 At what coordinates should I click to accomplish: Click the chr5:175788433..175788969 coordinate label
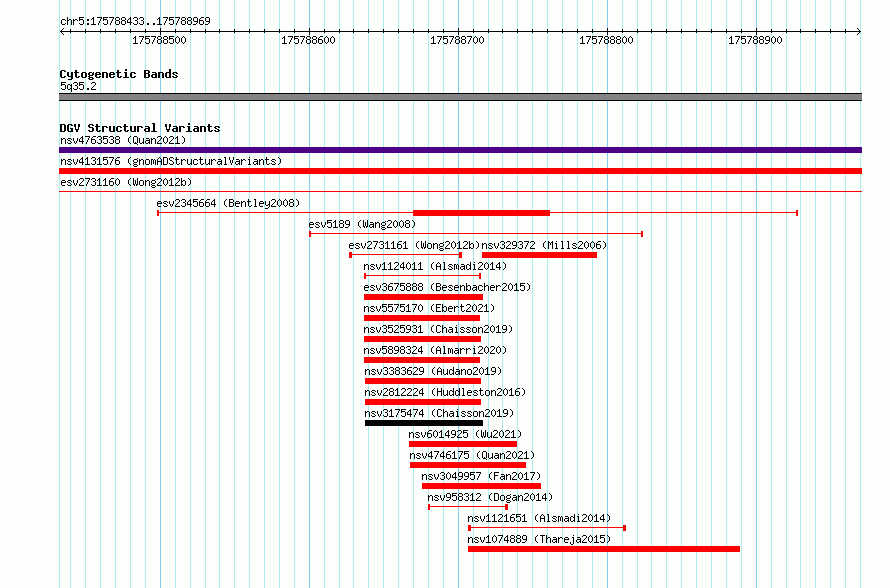click(135, 21)
